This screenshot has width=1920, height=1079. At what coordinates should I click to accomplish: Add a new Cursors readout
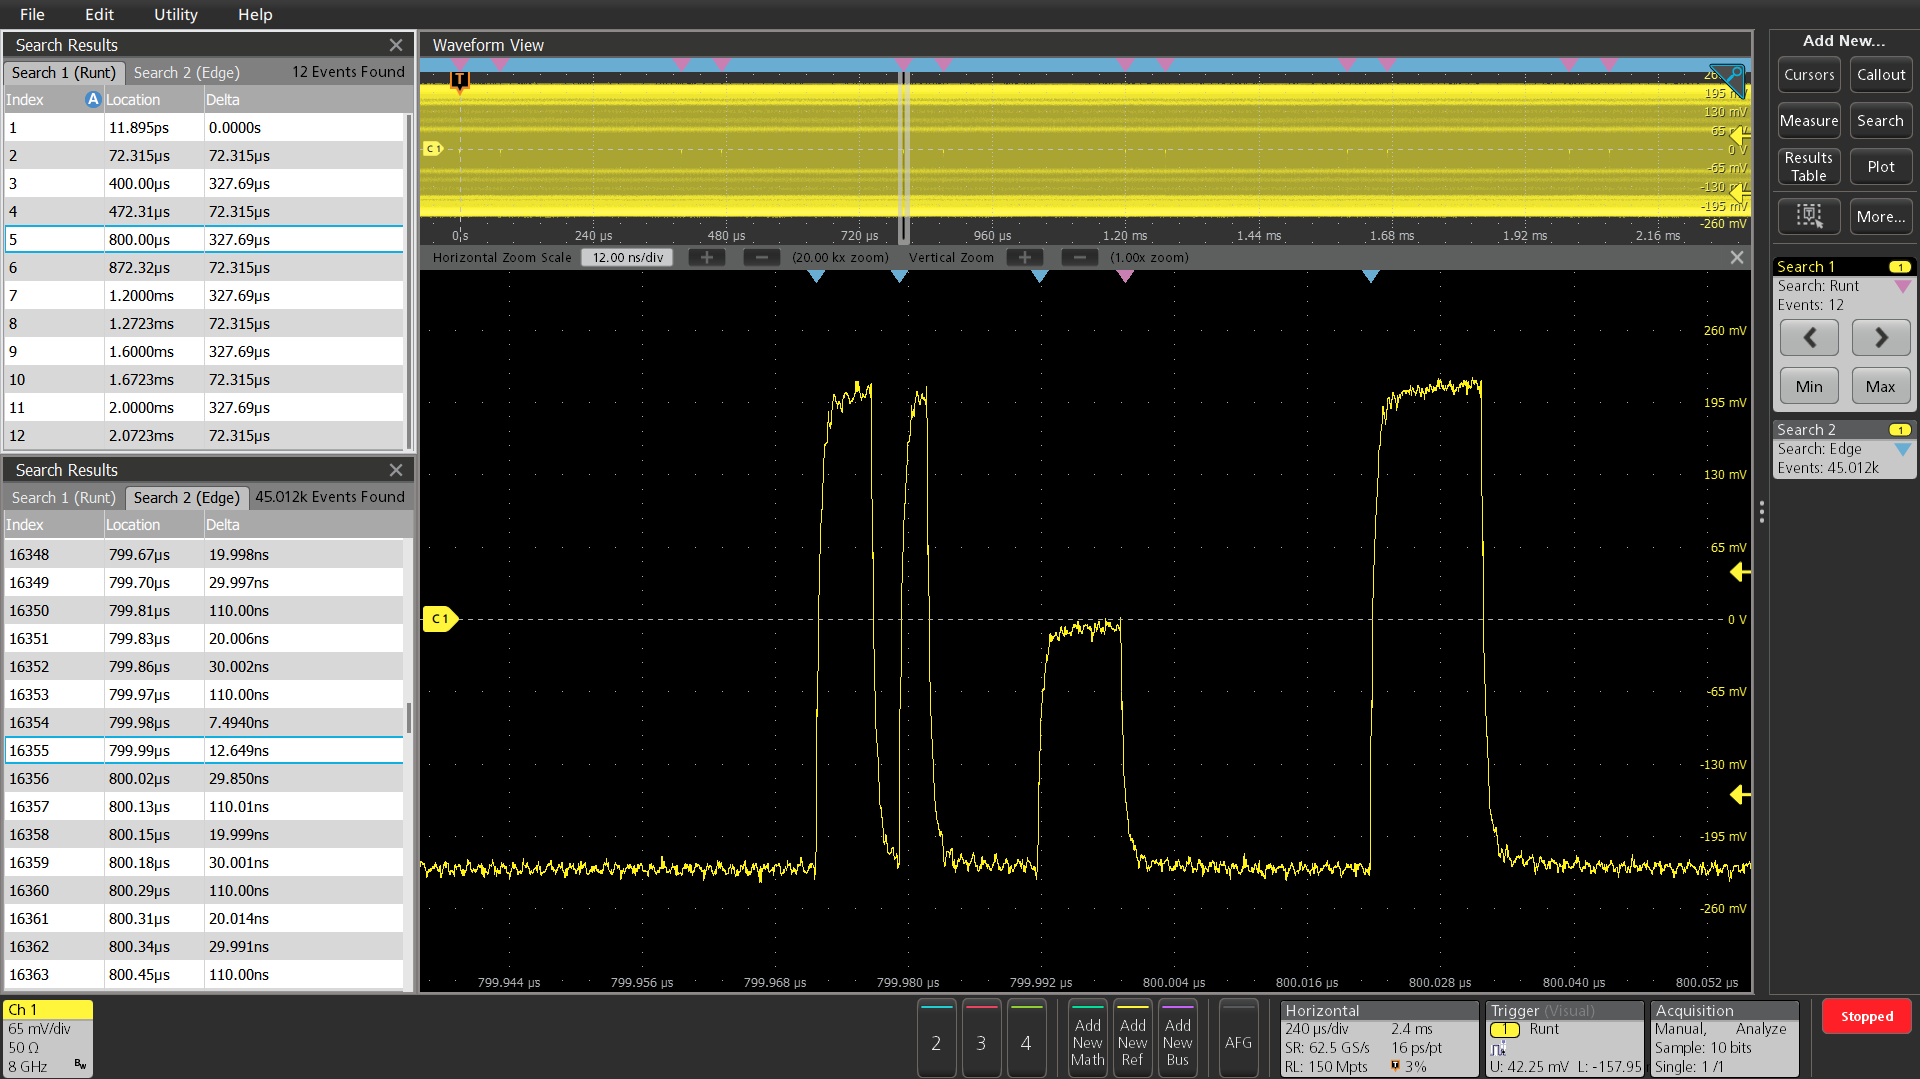(1809, 75)
